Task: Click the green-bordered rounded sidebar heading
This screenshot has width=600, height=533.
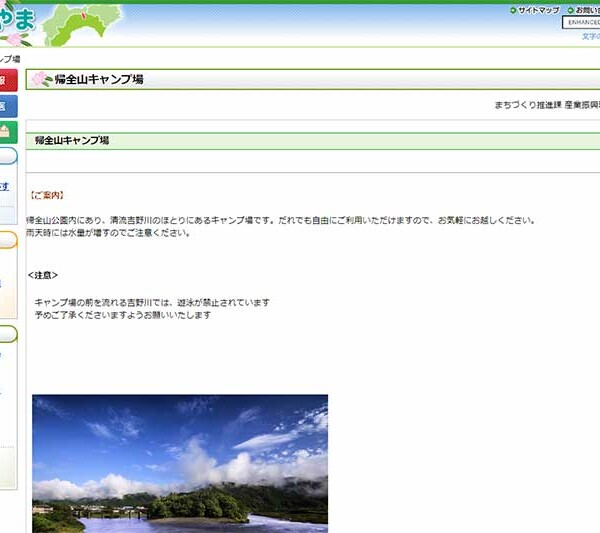Action: click(8, 334)
